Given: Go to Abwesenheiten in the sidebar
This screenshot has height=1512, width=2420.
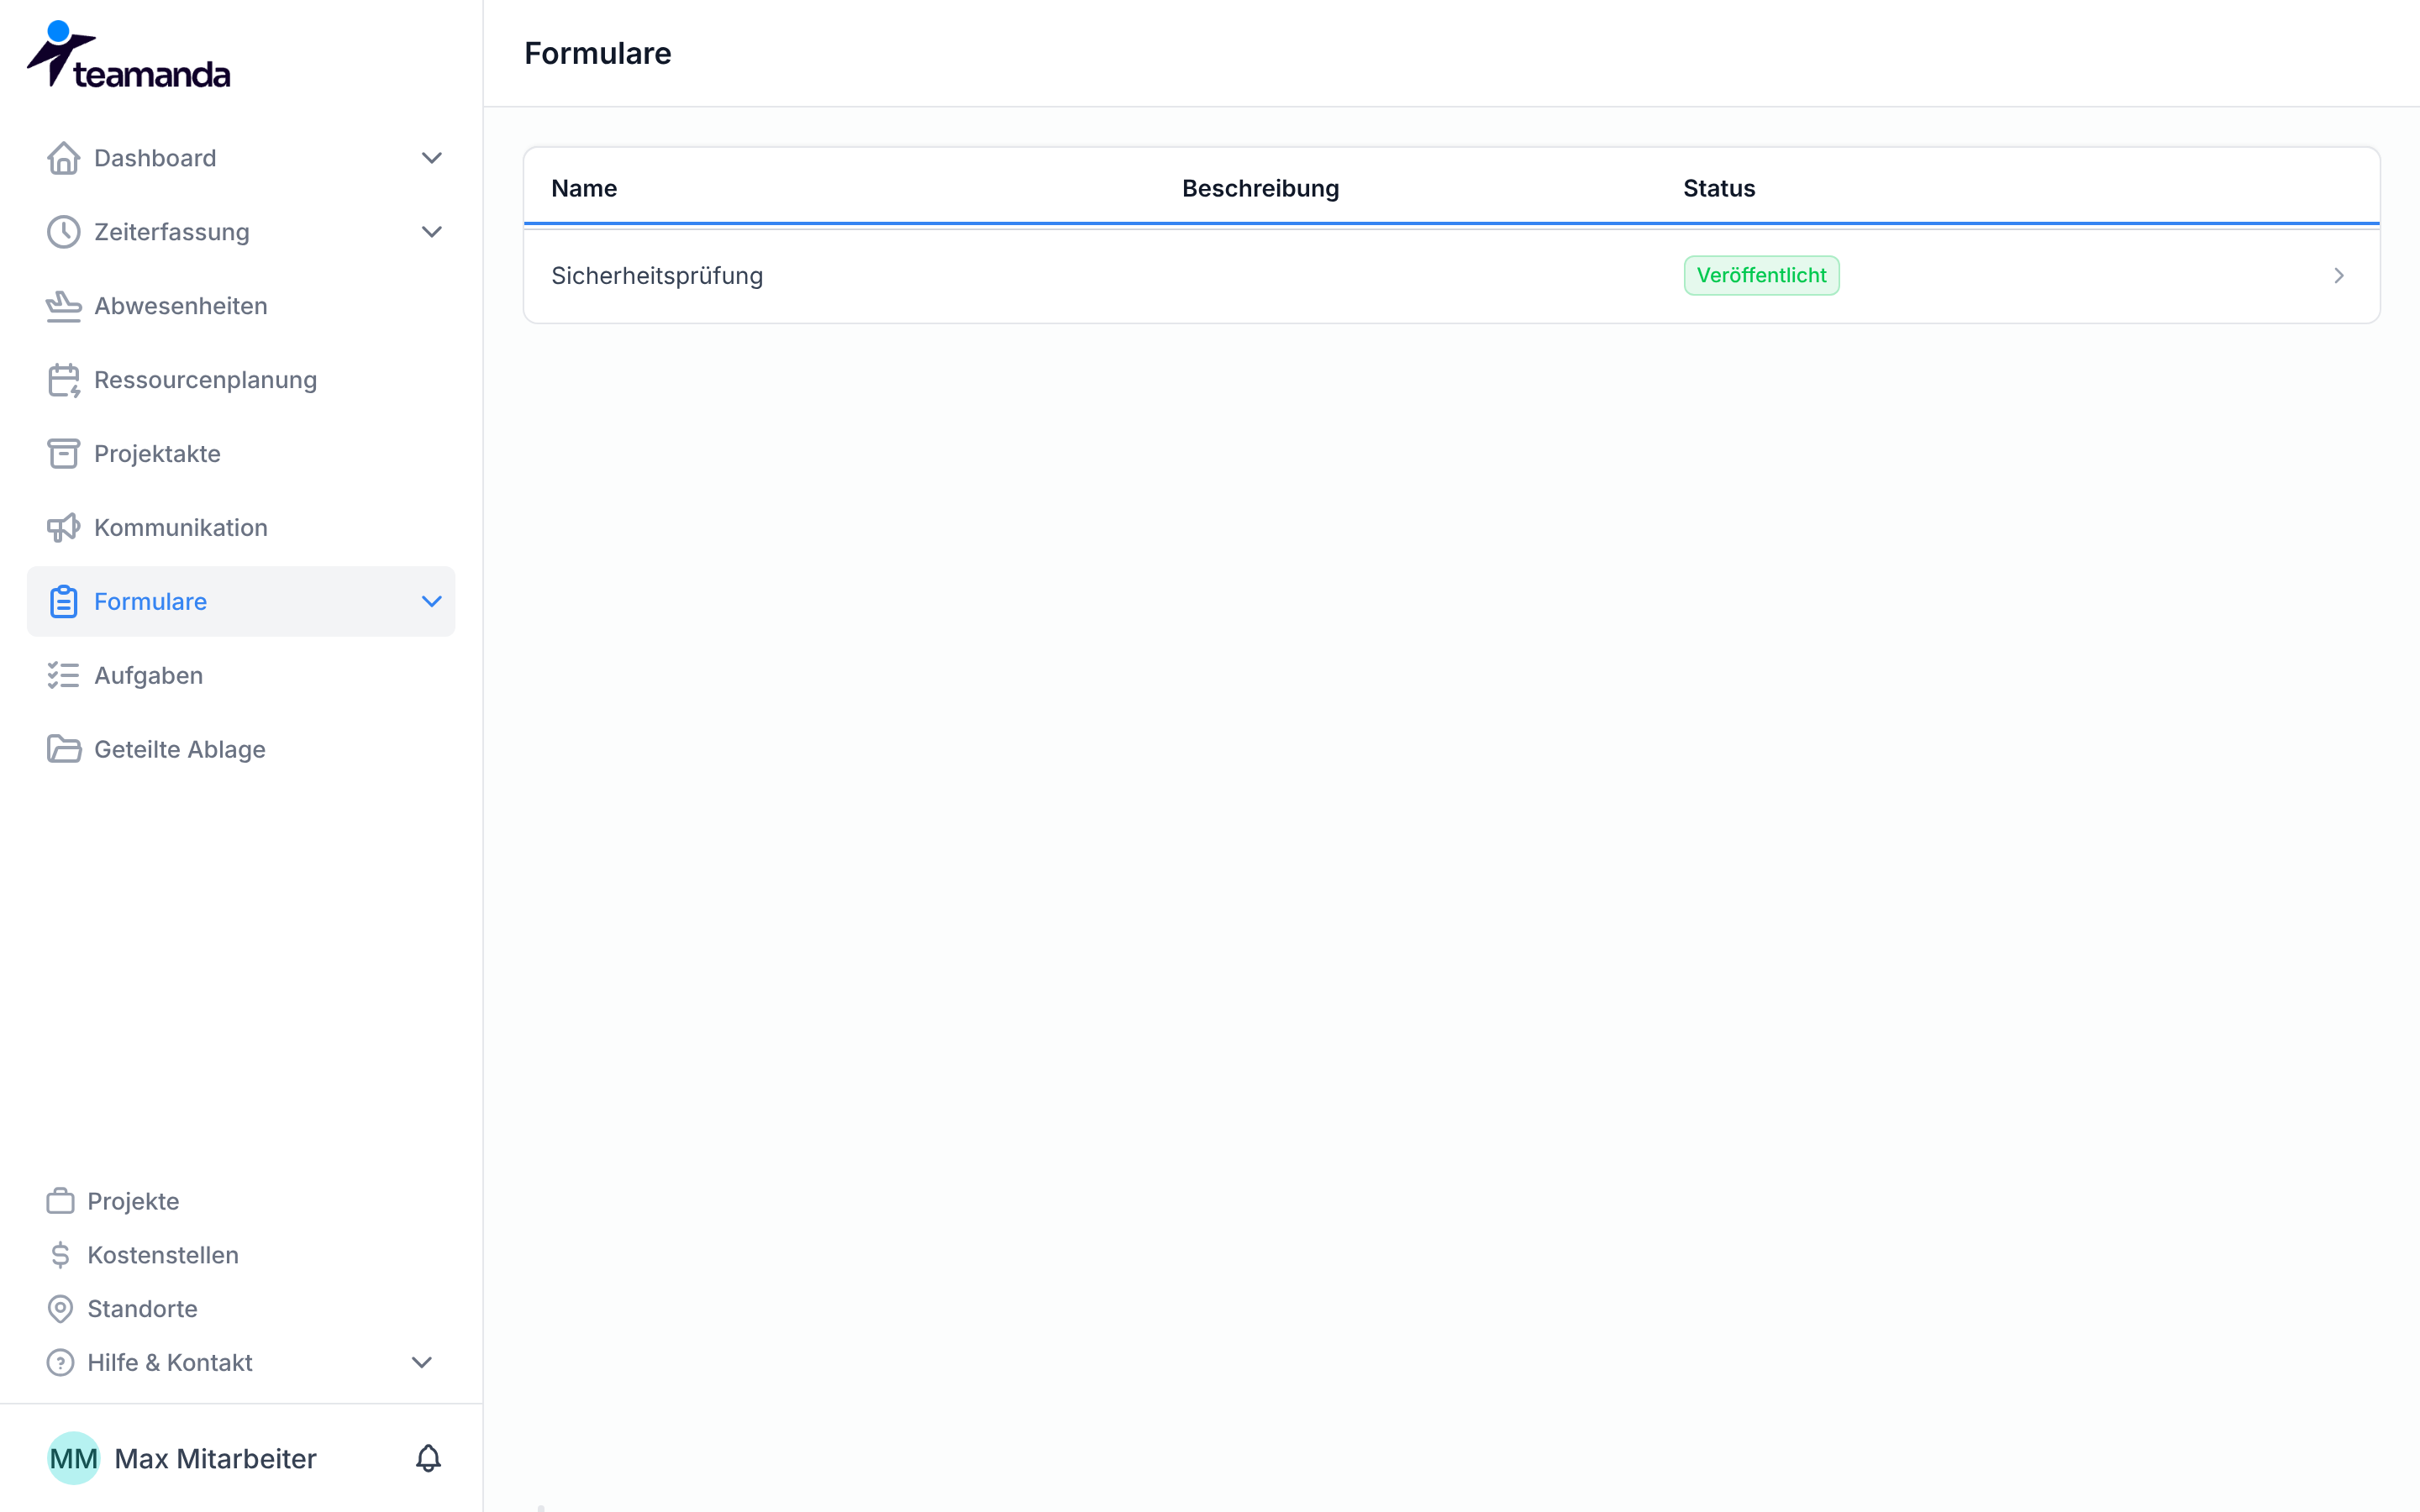Looking at the screenshot, I should pyautogui.click(x=241, y=306).
